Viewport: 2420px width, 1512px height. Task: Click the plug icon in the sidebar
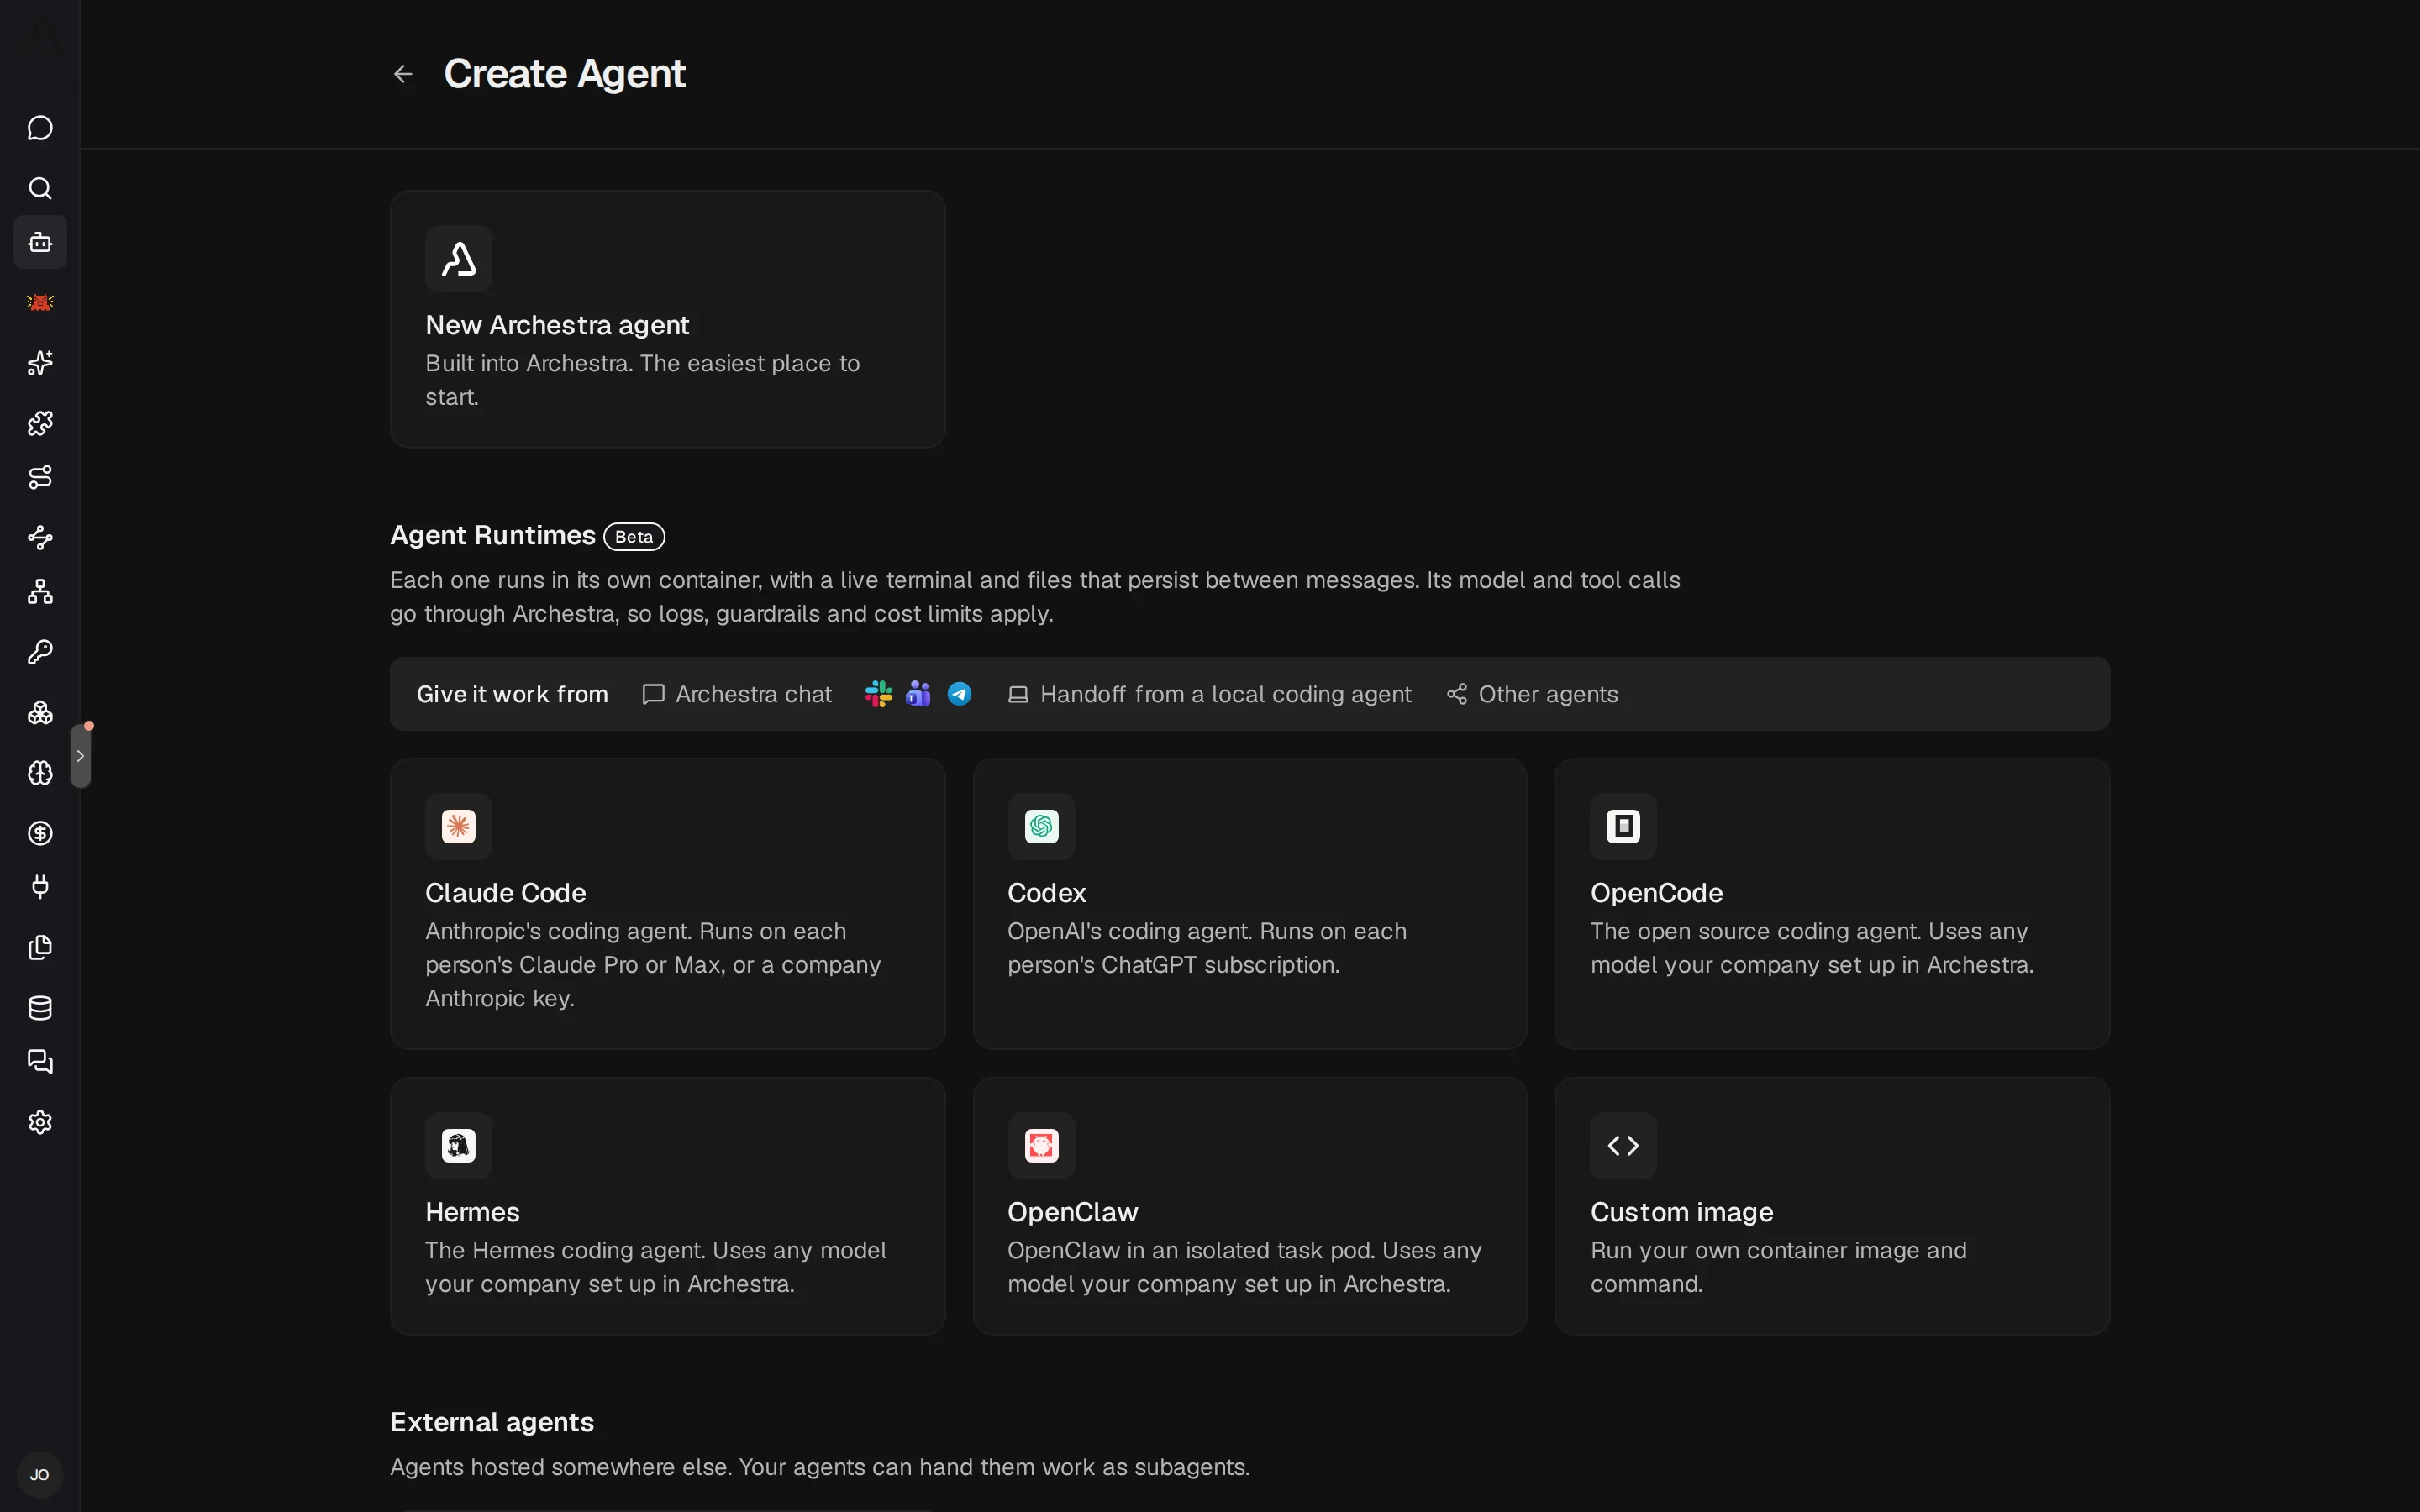pyautogui.click(x=40, y=887)
